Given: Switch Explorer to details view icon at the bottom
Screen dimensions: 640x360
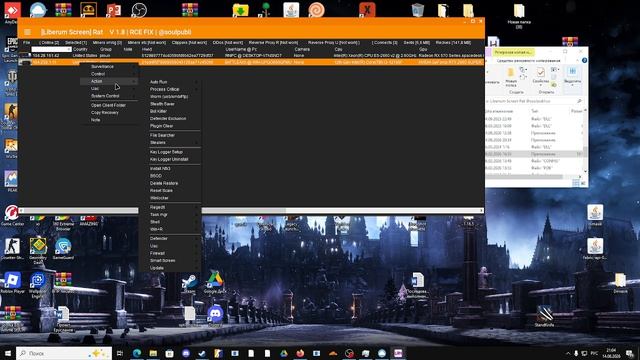Looking at the screenshot, I should pyautogui.click(x=576, y=183).
